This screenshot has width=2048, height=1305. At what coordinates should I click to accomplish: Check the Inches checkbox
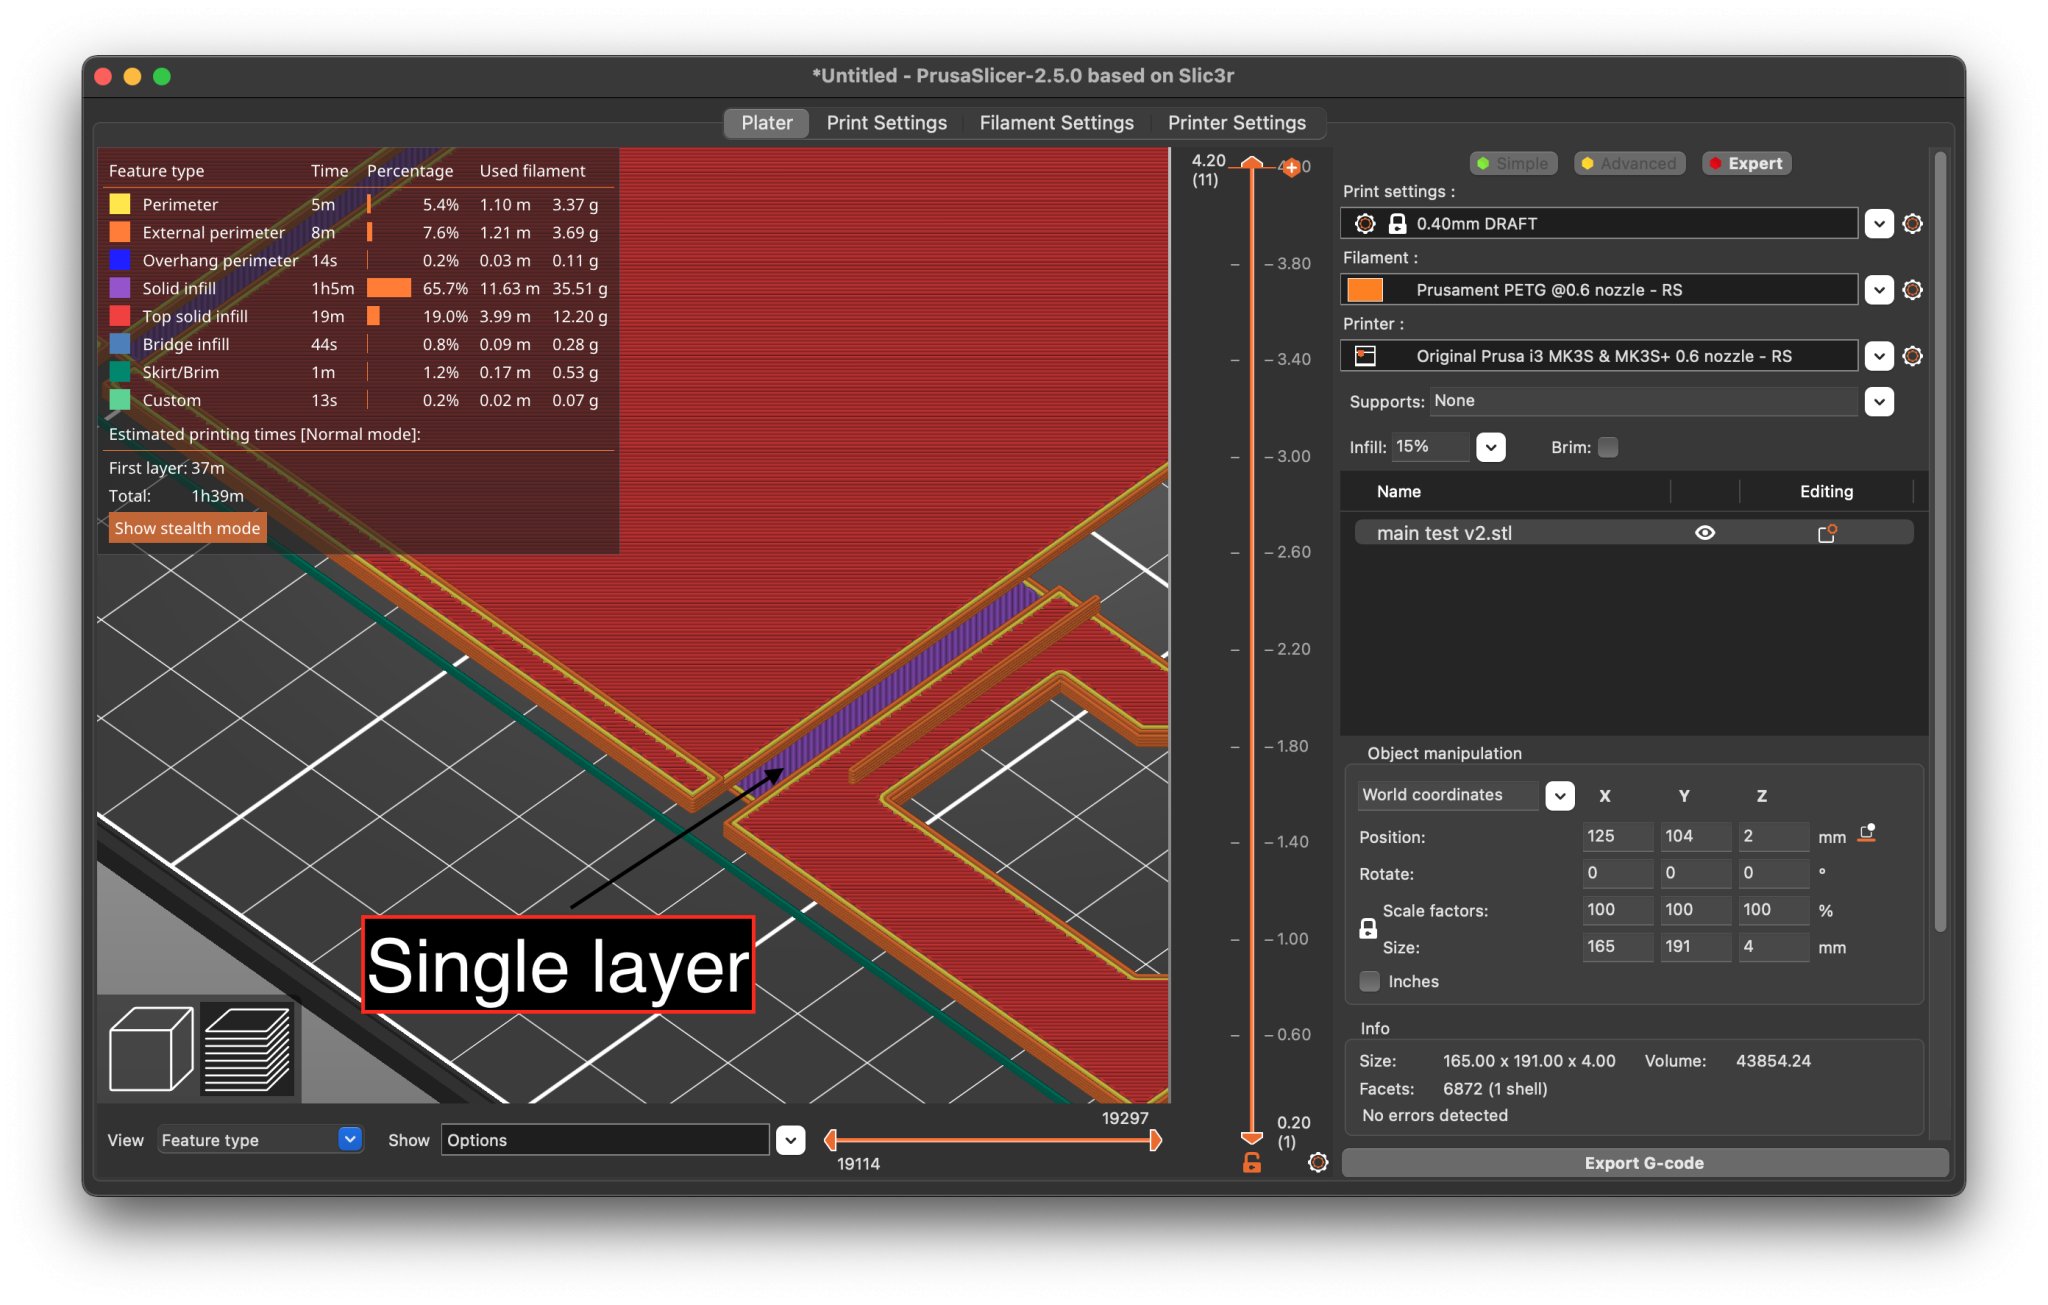coord(1370,981)
